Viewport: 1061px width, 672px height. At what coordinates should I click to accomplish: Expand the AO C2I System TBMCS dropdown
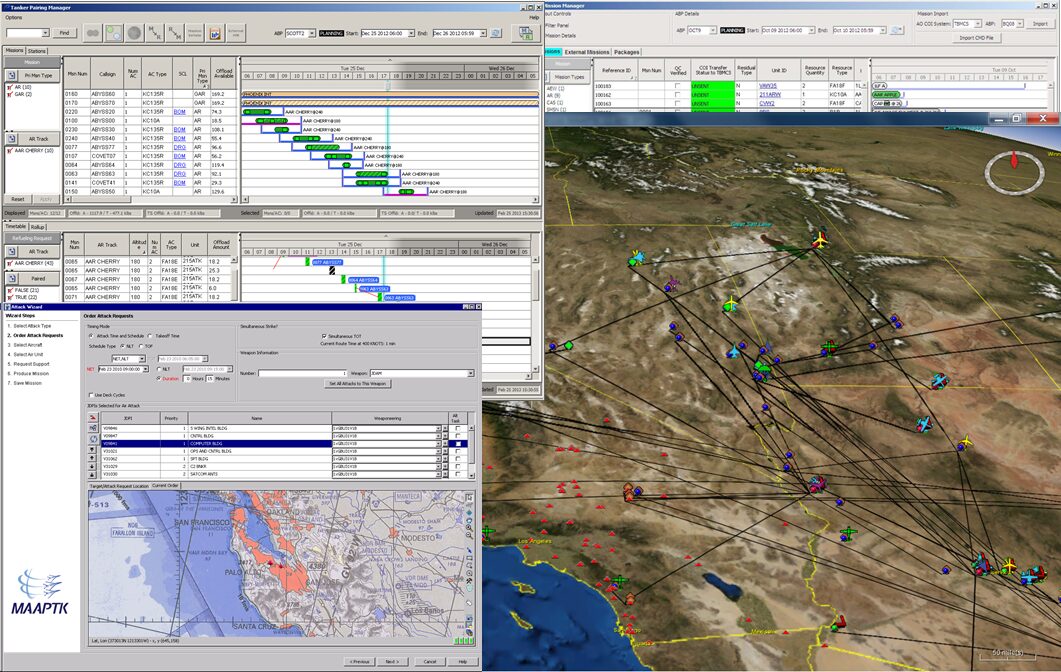coord(978,23)
